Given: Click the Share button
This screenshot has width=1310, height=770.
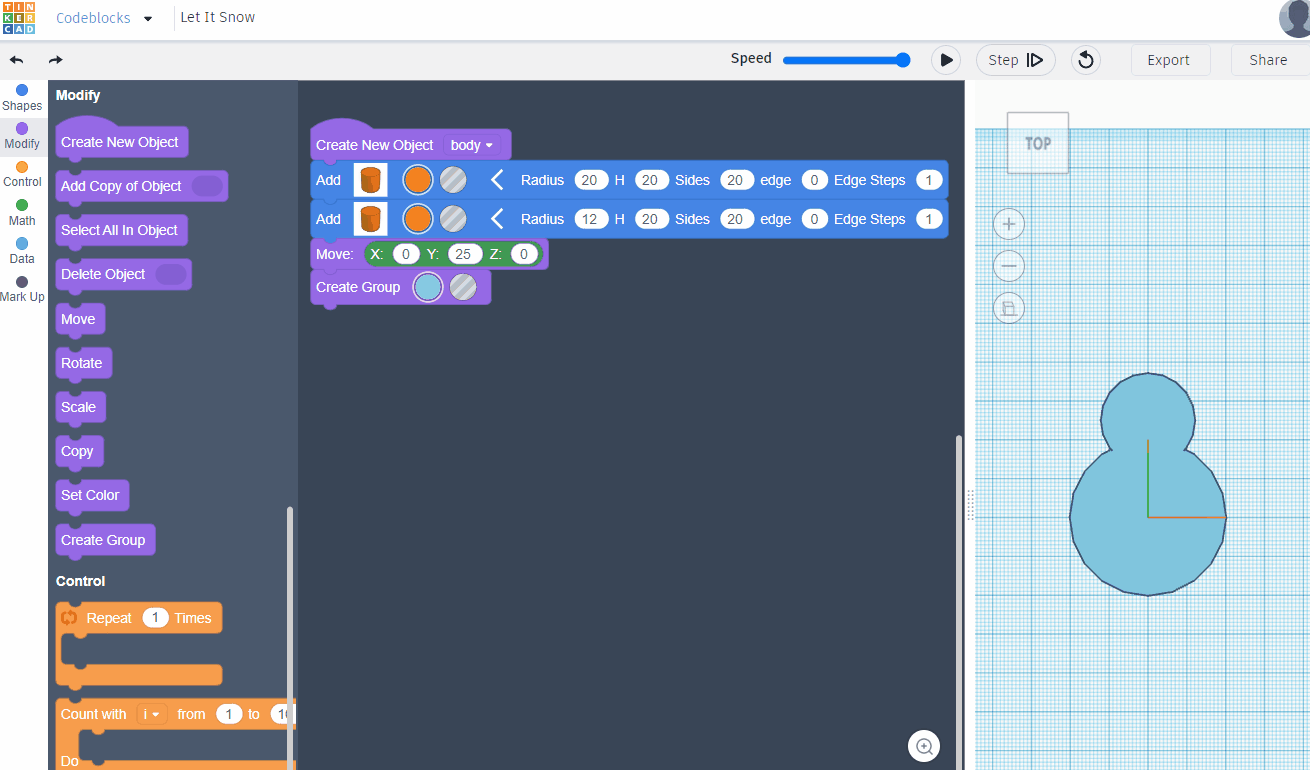Looking at the screenshot, I should point(1269,60).
